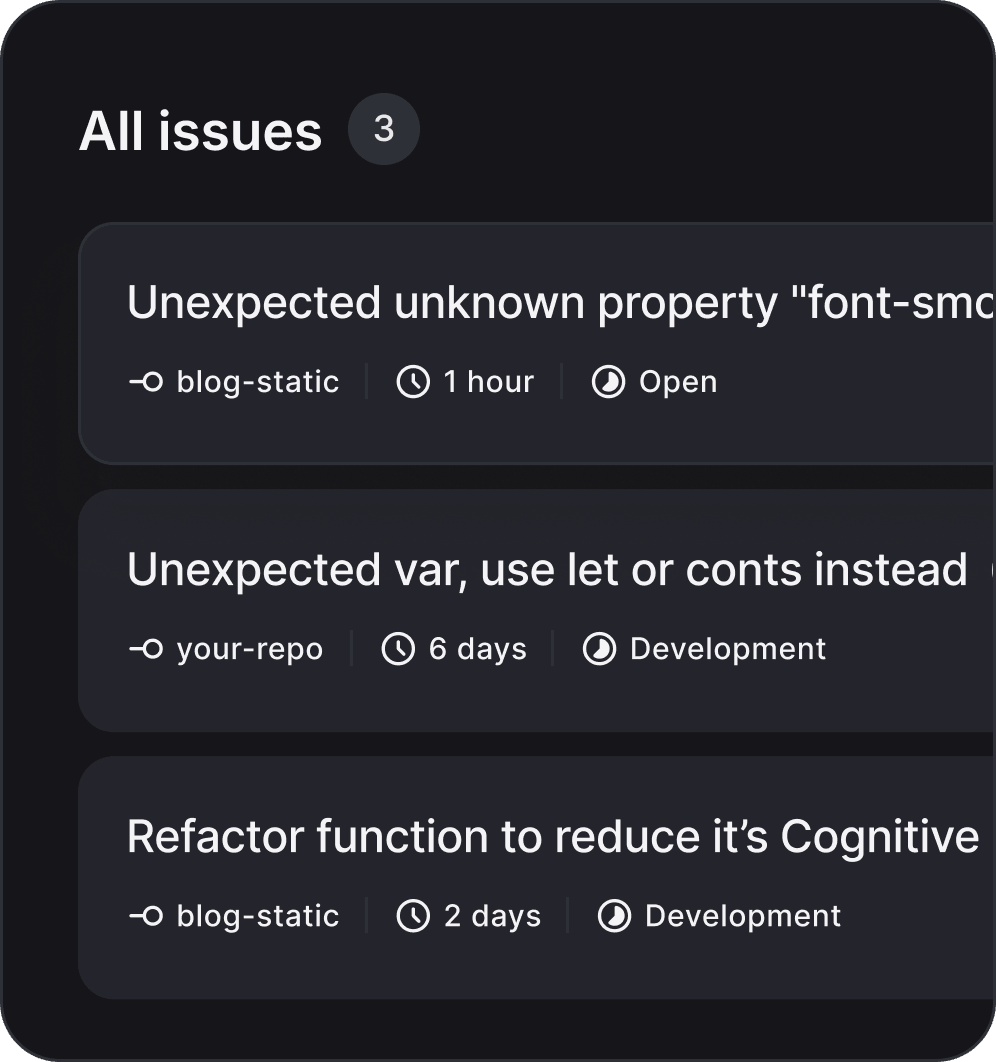The height and width of the screenshot is (1062, 996).
Task: Click the clock icon beside 1 hour
Action: (x=412, y=381)
